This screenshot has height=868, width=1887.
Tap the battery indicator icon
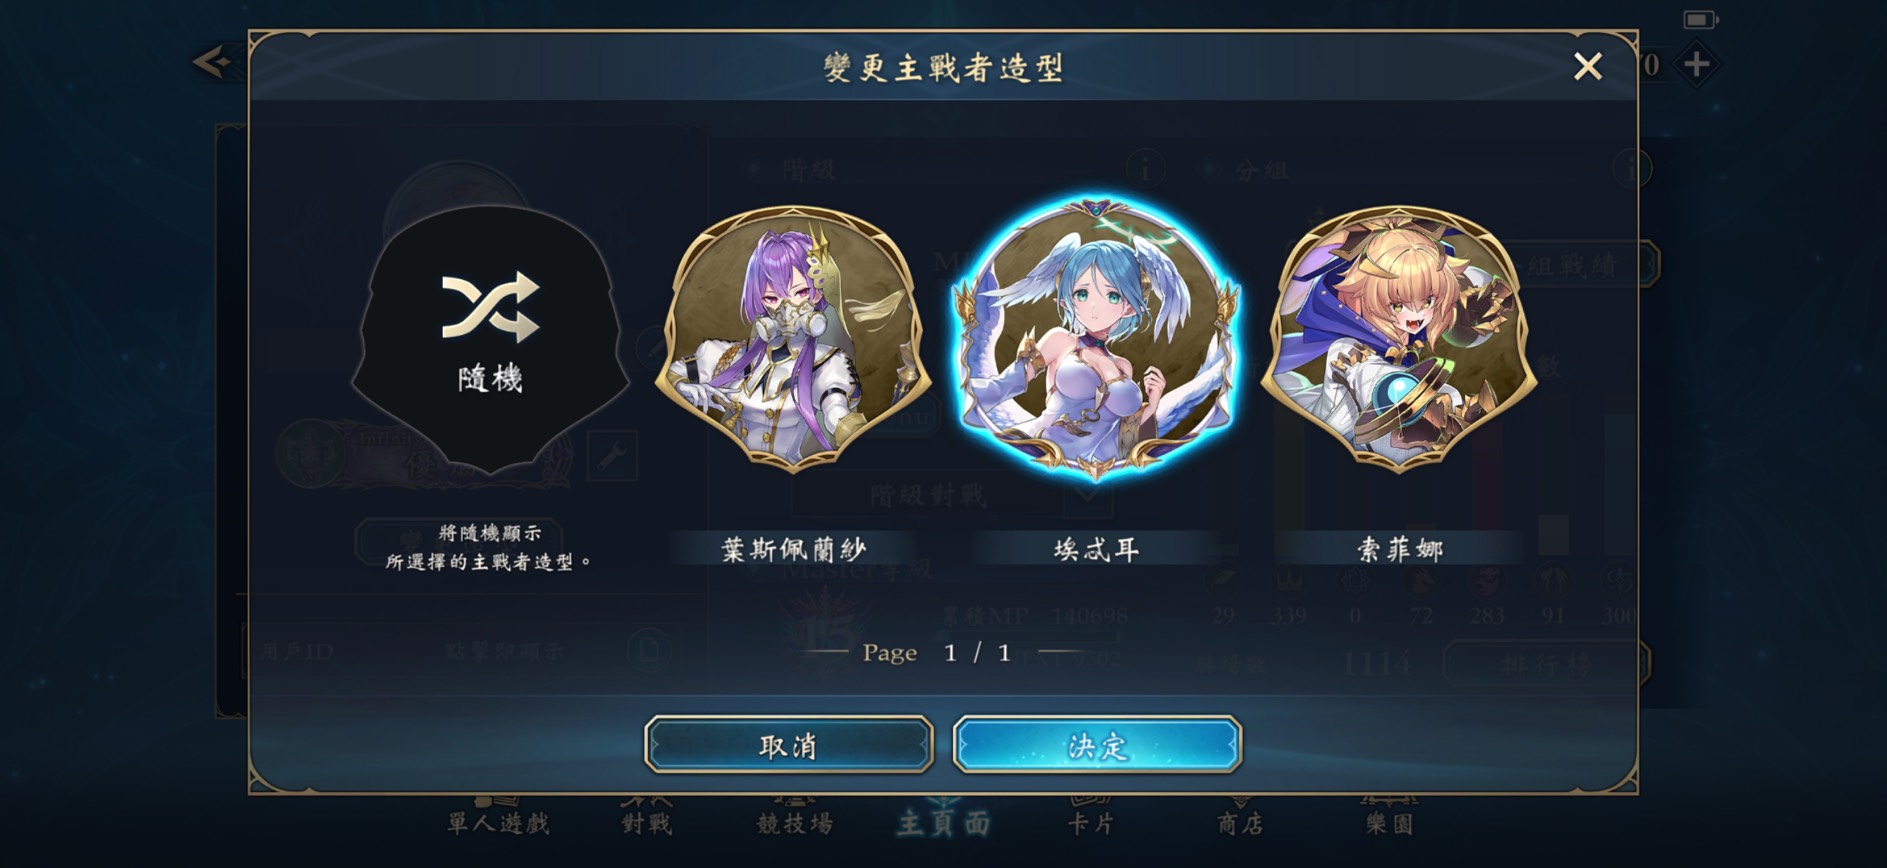click(1700, 19)
